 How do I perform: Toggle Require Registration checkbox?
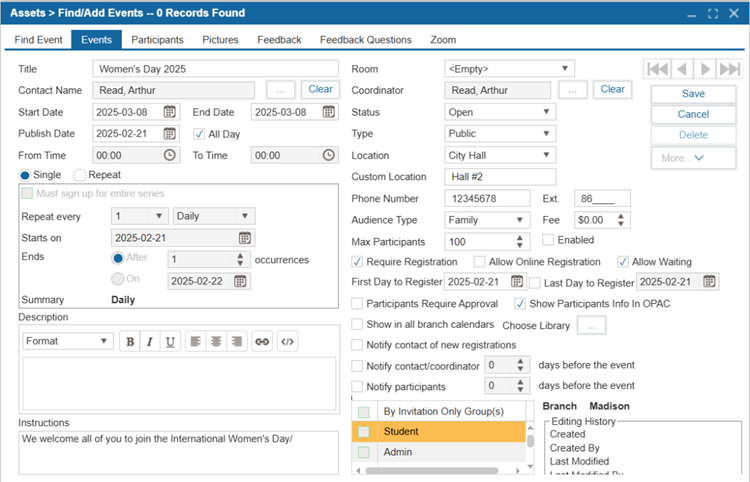(357, 262)
